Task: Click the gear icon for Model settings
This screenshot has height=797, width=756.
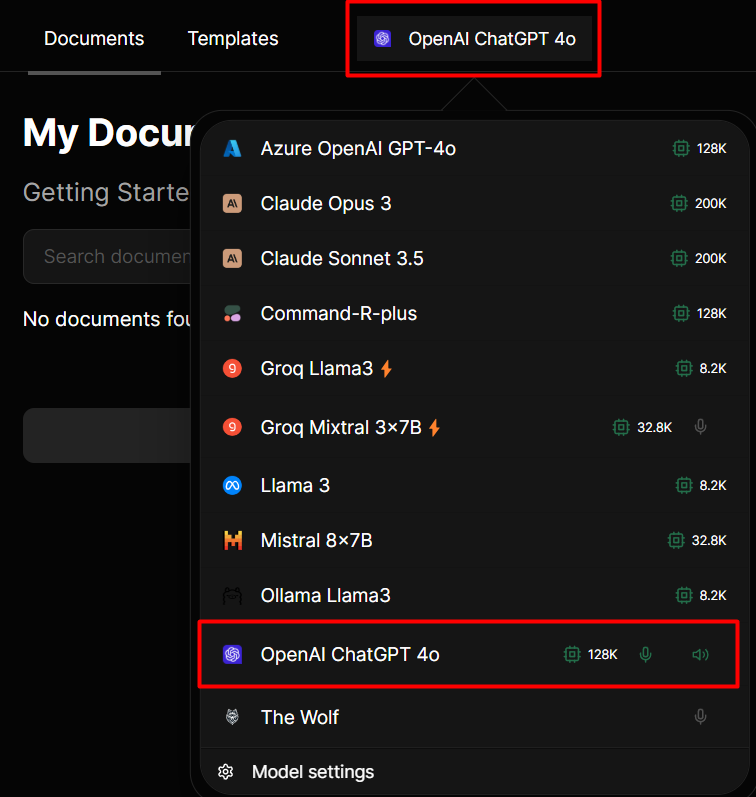Action: pyautogui.click(x=226, y=772)
